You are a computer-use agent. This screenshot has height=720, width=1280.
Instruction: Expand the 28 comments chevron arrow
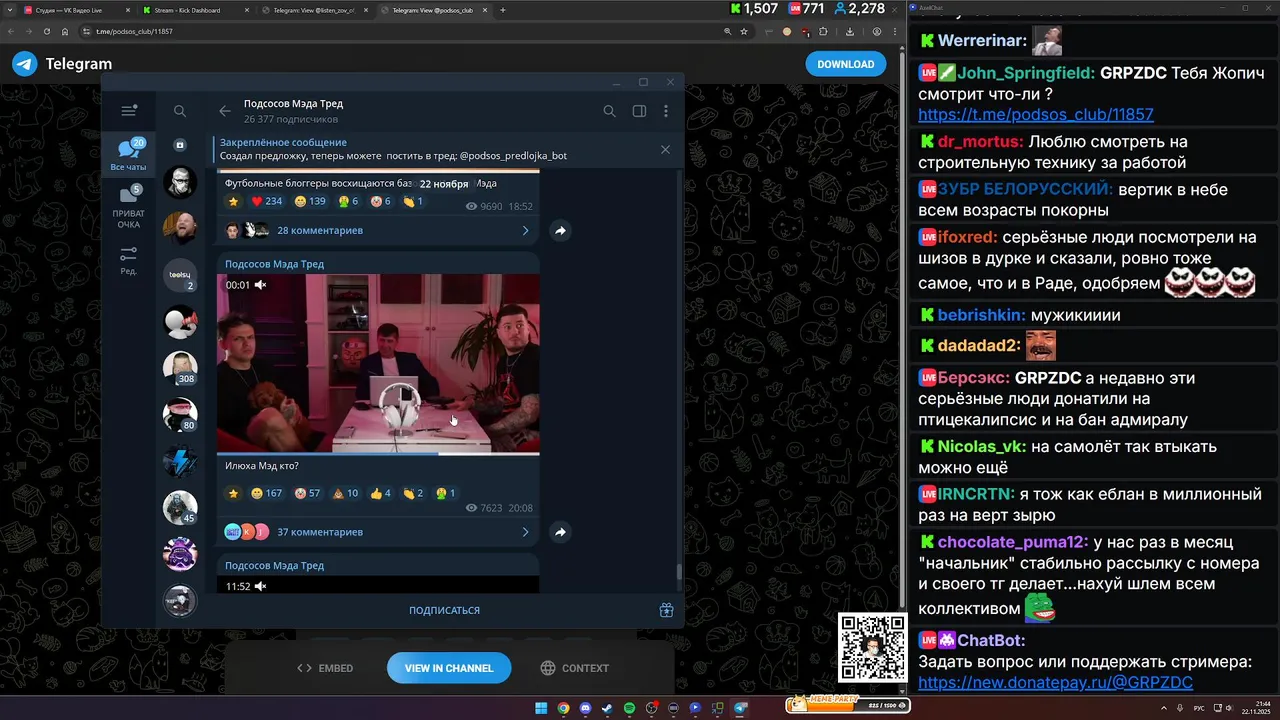525,230
